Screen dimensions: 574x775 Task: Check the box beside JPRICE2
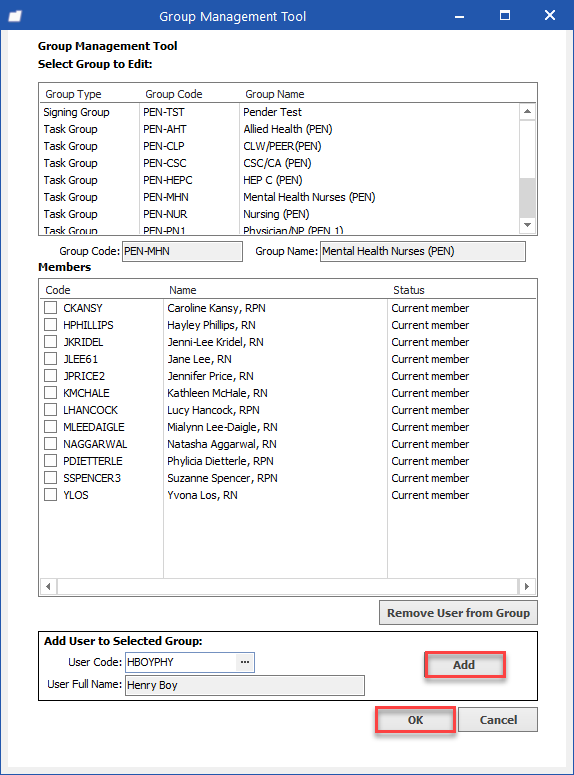(x=50, y=376)
